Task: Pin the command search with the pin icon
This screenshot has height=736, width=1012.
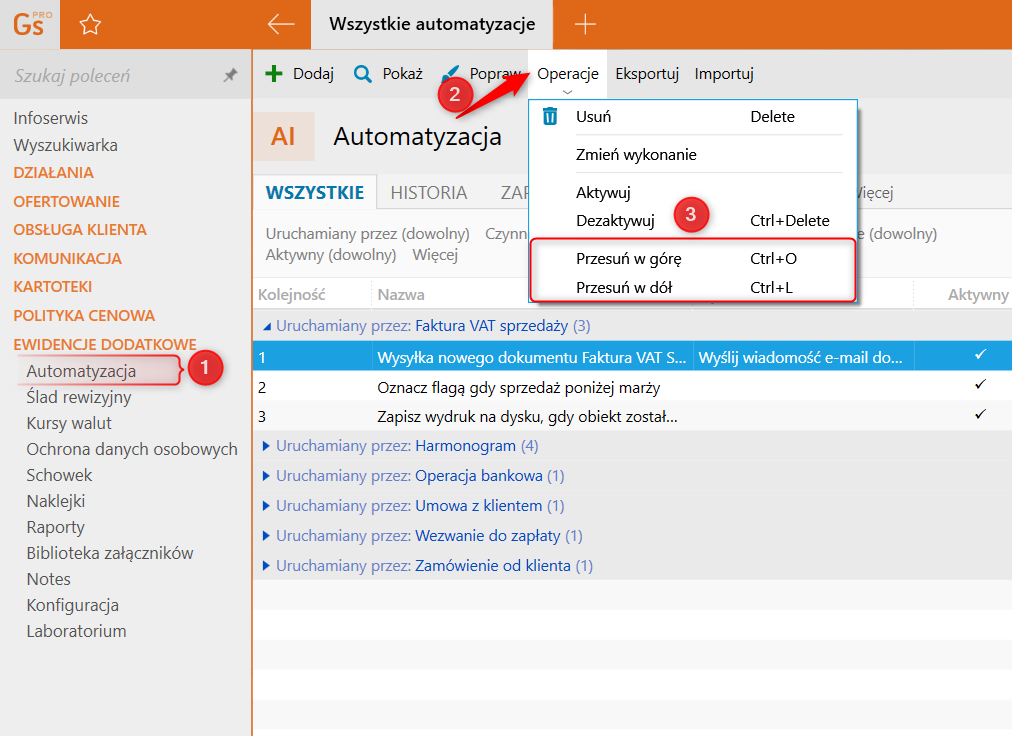Action: [230, 76]
